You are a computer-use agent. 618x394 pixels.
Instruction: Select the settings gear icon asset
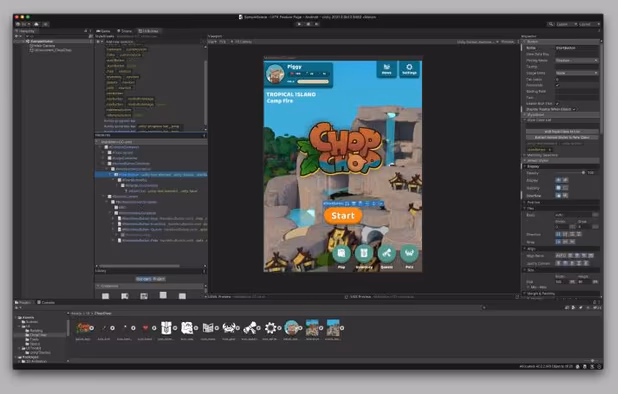[x=270, y=328]
